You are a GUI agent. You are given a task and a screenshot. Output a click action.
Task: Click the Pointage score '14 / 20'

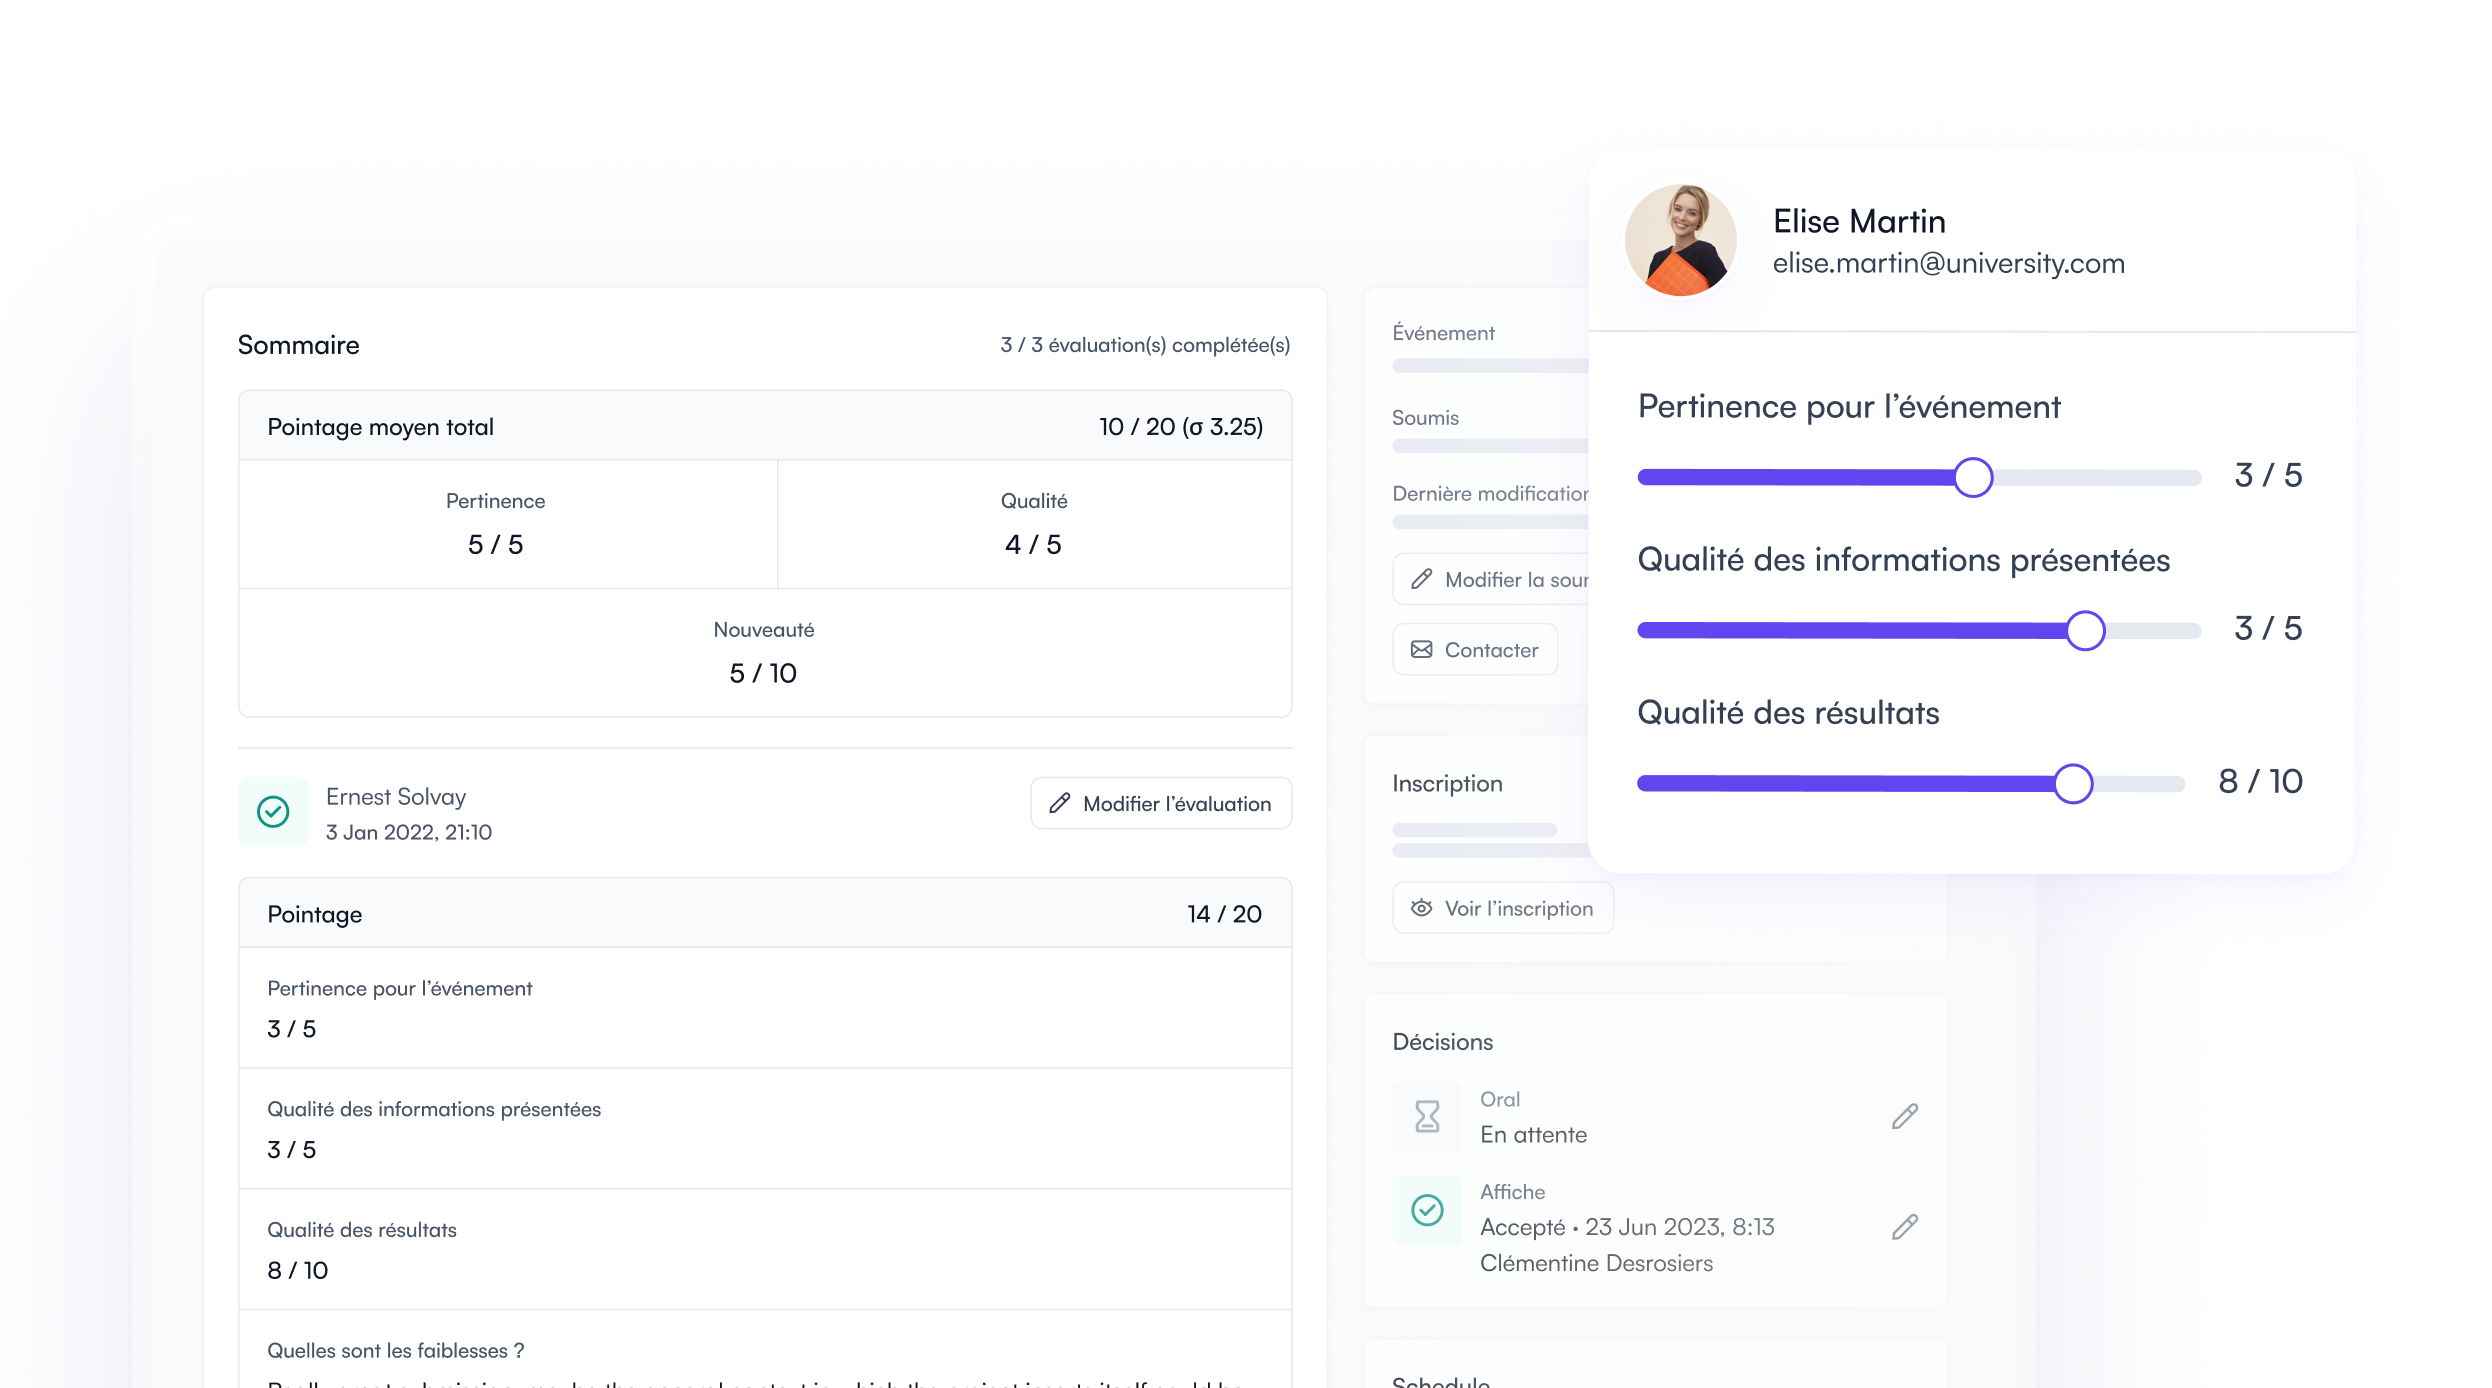(1224, 914)
